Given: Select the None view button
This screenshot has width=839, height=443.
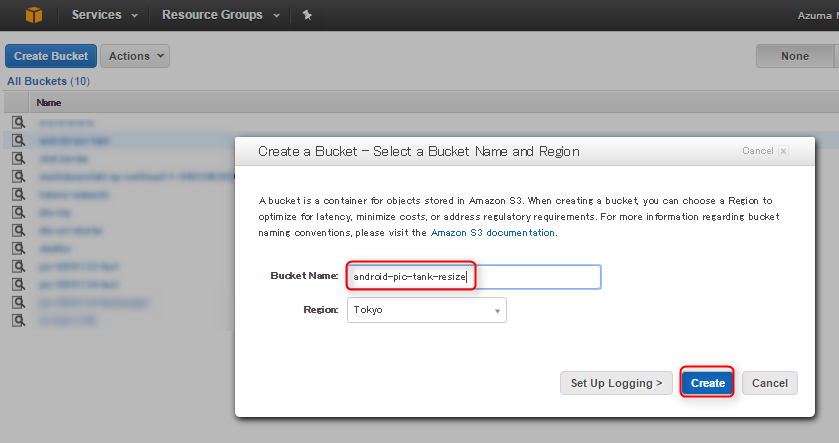Looking at the screenshot, I should (795, 56).
